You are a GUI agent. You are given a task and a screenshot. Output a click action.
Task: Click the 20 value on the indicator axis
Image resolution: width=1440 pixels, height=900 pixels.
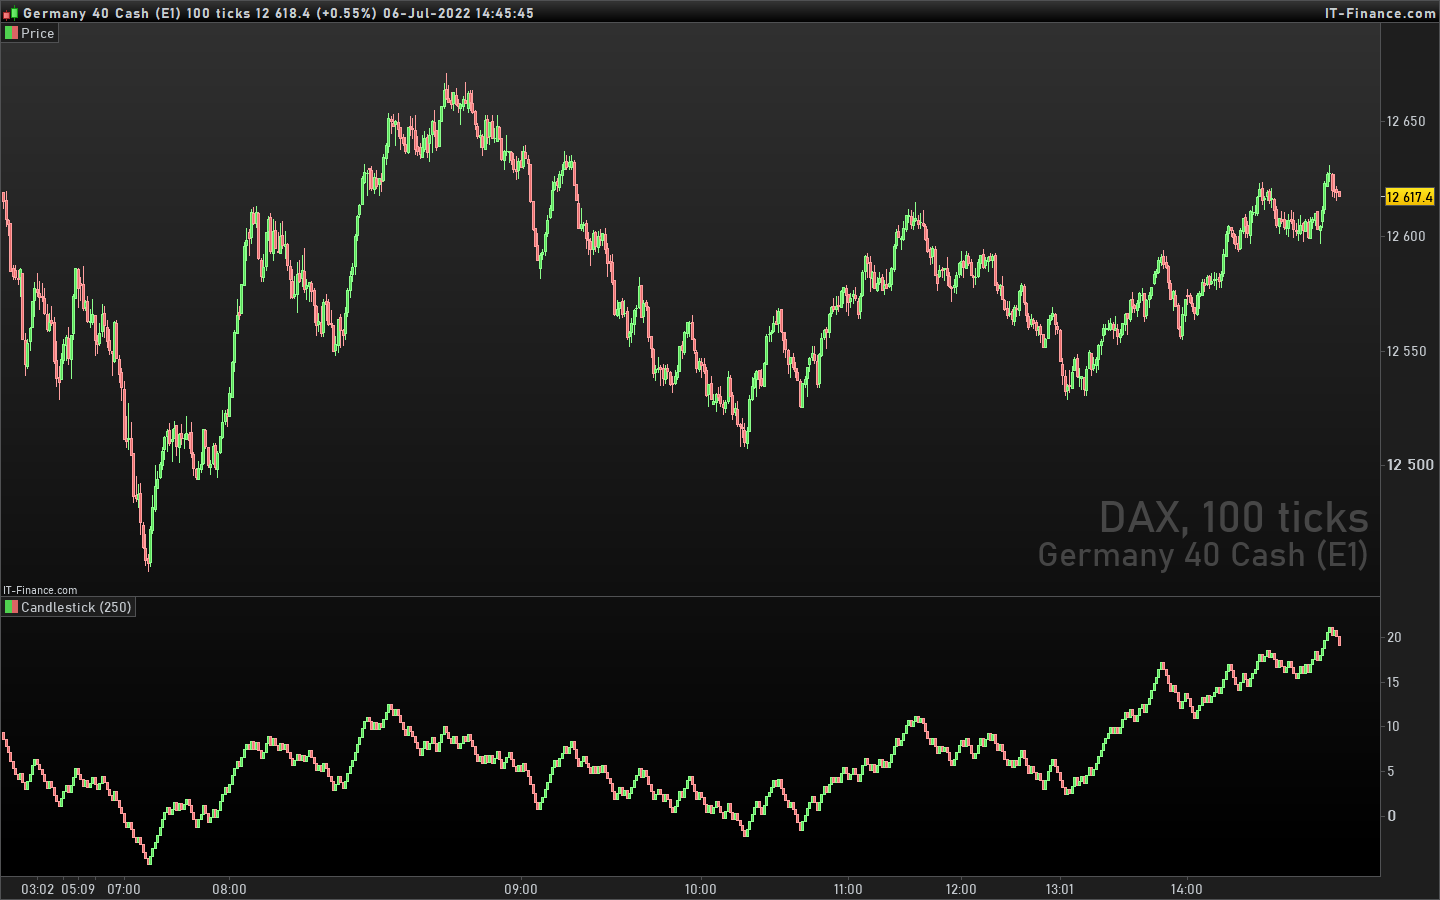(x=1394, y=637)
